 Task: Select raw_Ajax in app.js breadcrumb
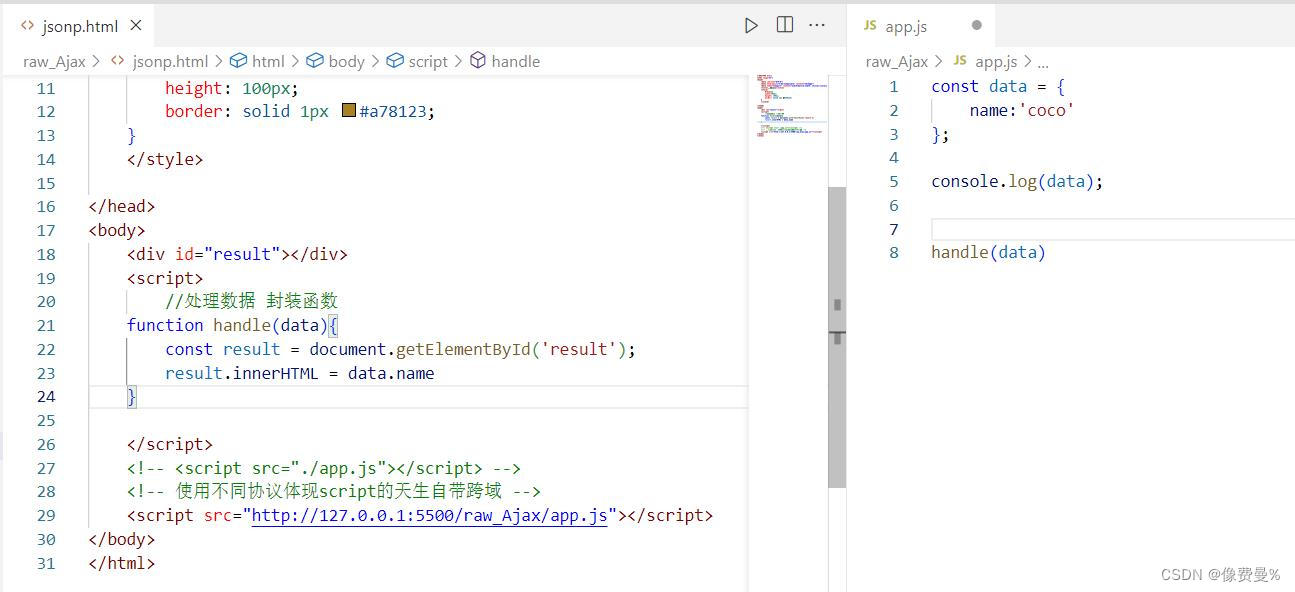[x=897, y=61]
